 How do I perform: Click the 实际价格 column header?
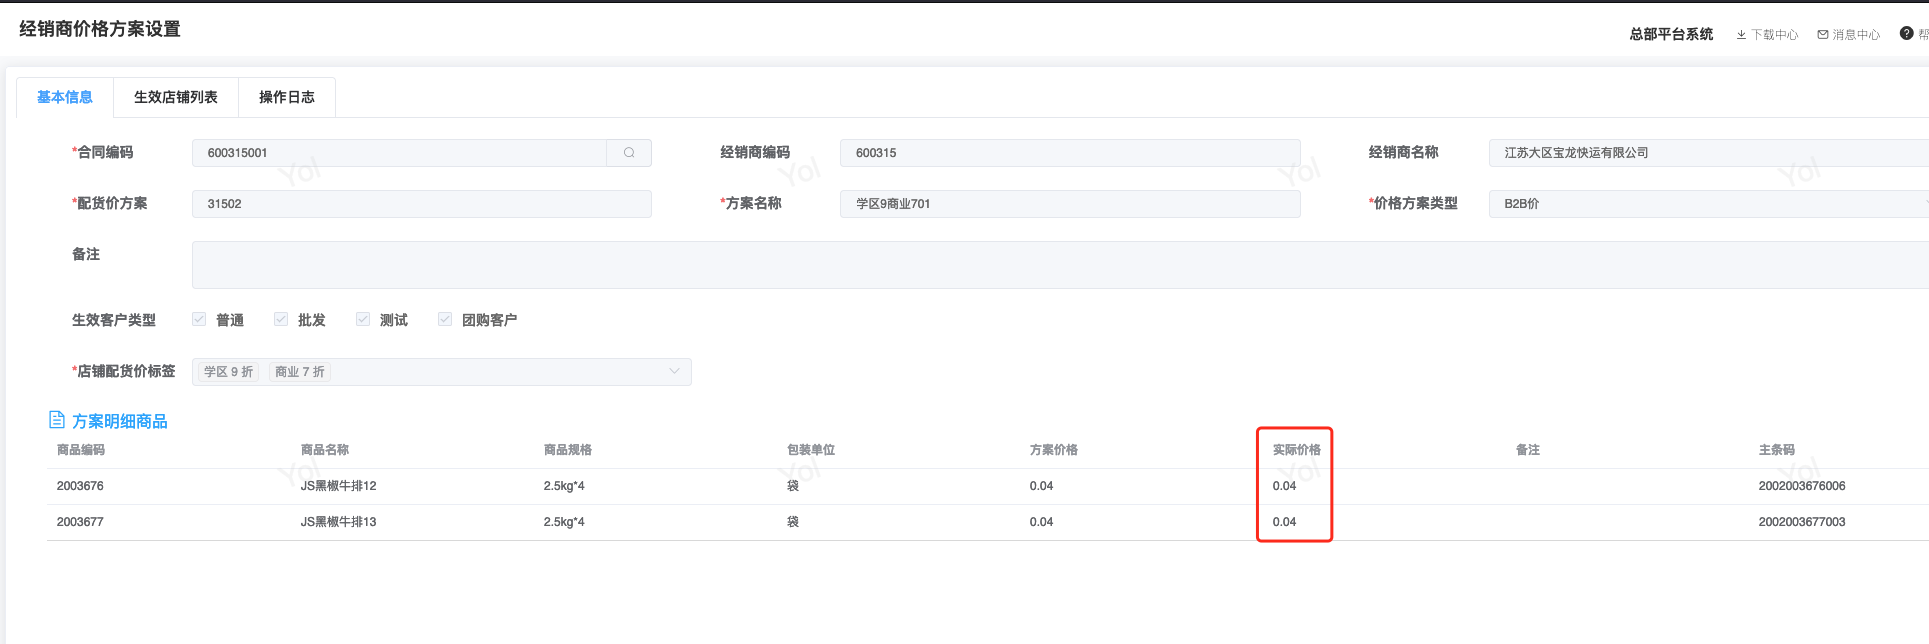[1297, 450]
